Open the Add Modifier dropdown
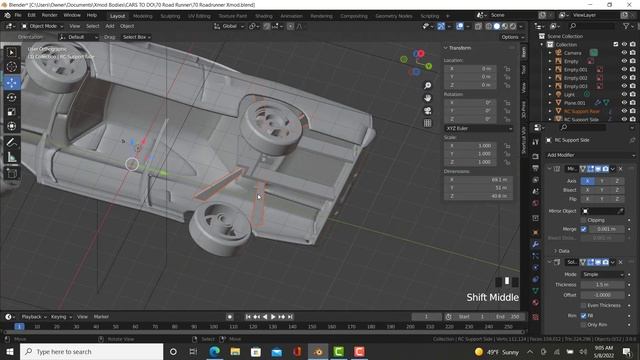640x360 pixels. [x=591, y=155]
